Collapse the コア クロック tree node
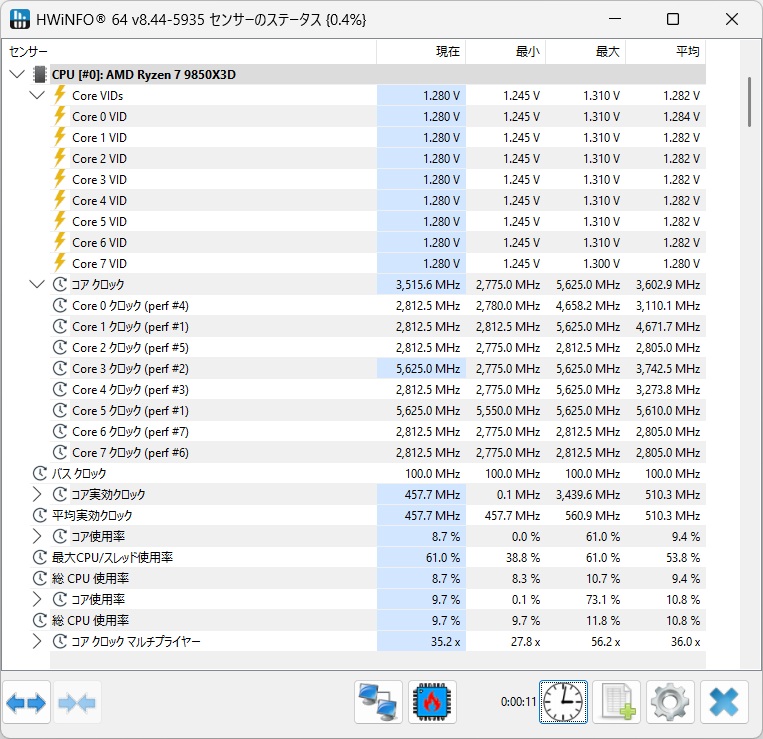This screenshot has width=763, height=739. click(37, 284)
